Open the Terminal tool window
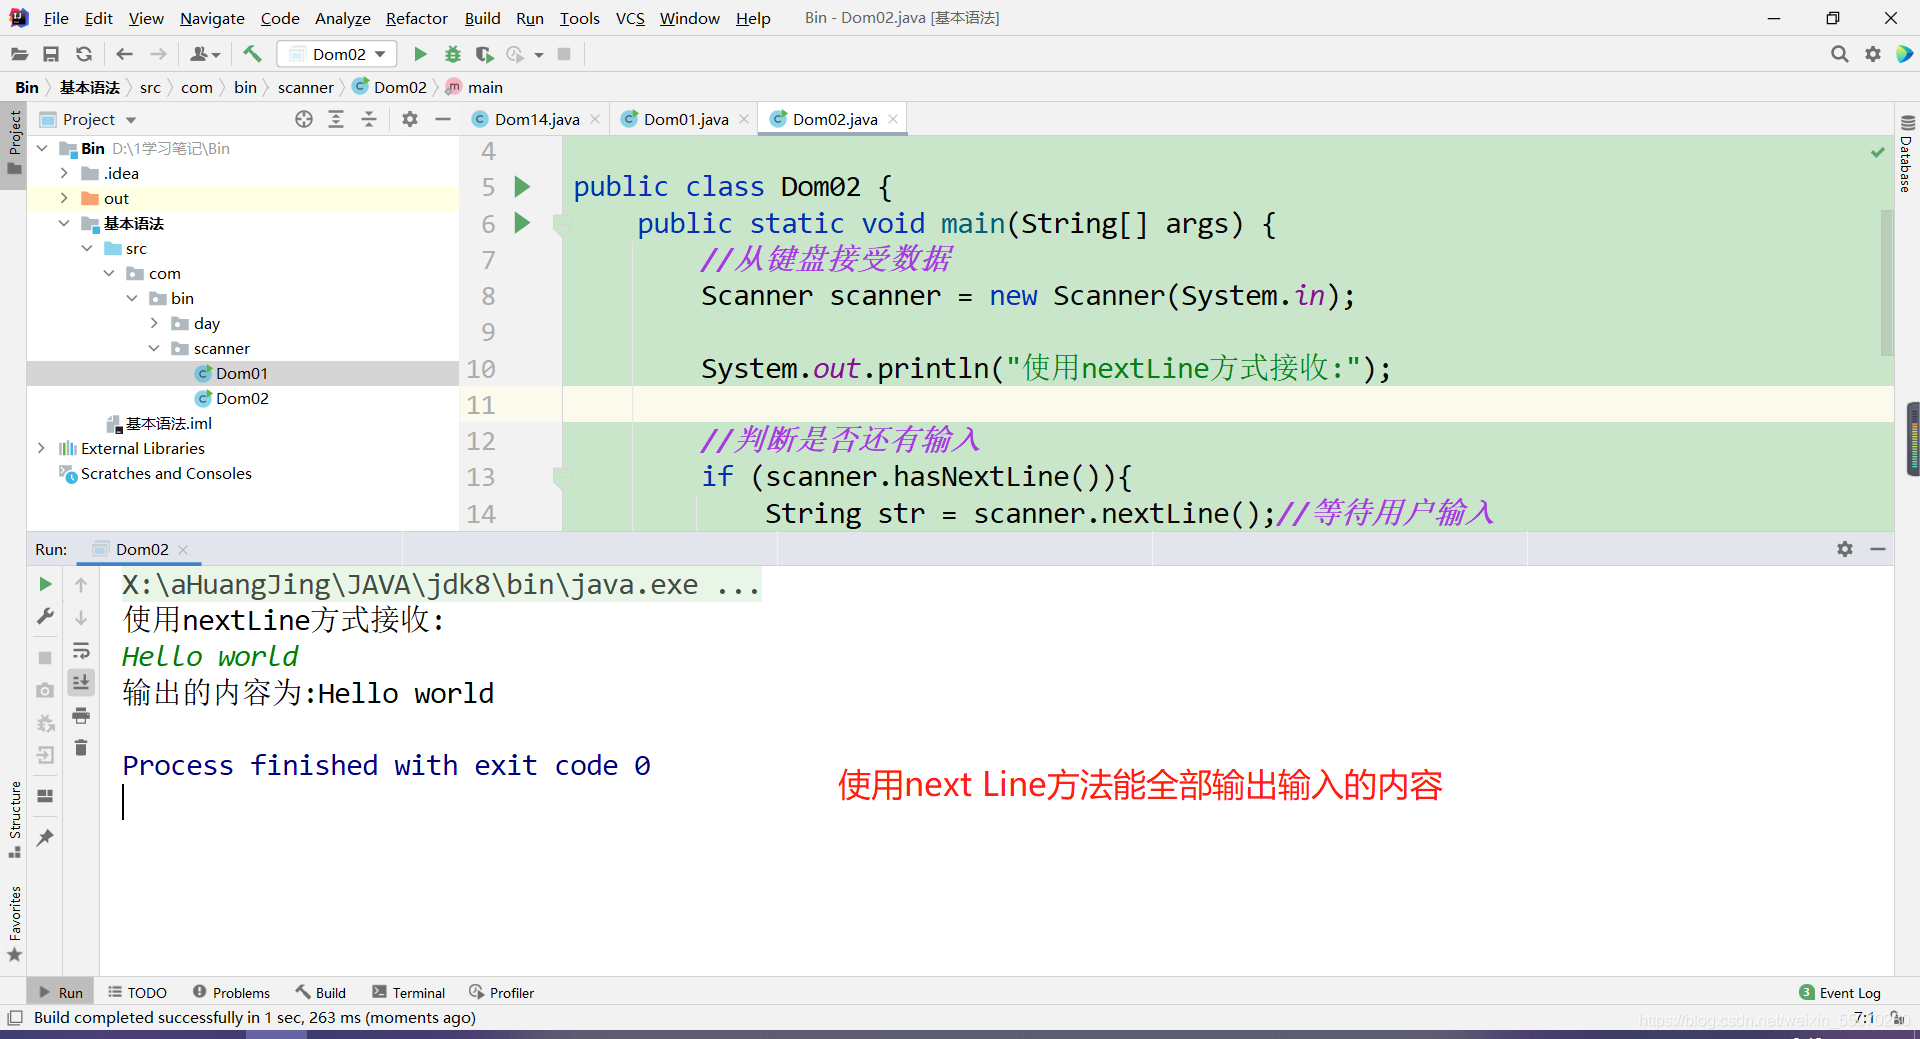The image size is (1920, 1039). pyautogui.click(x=408, y=992)
